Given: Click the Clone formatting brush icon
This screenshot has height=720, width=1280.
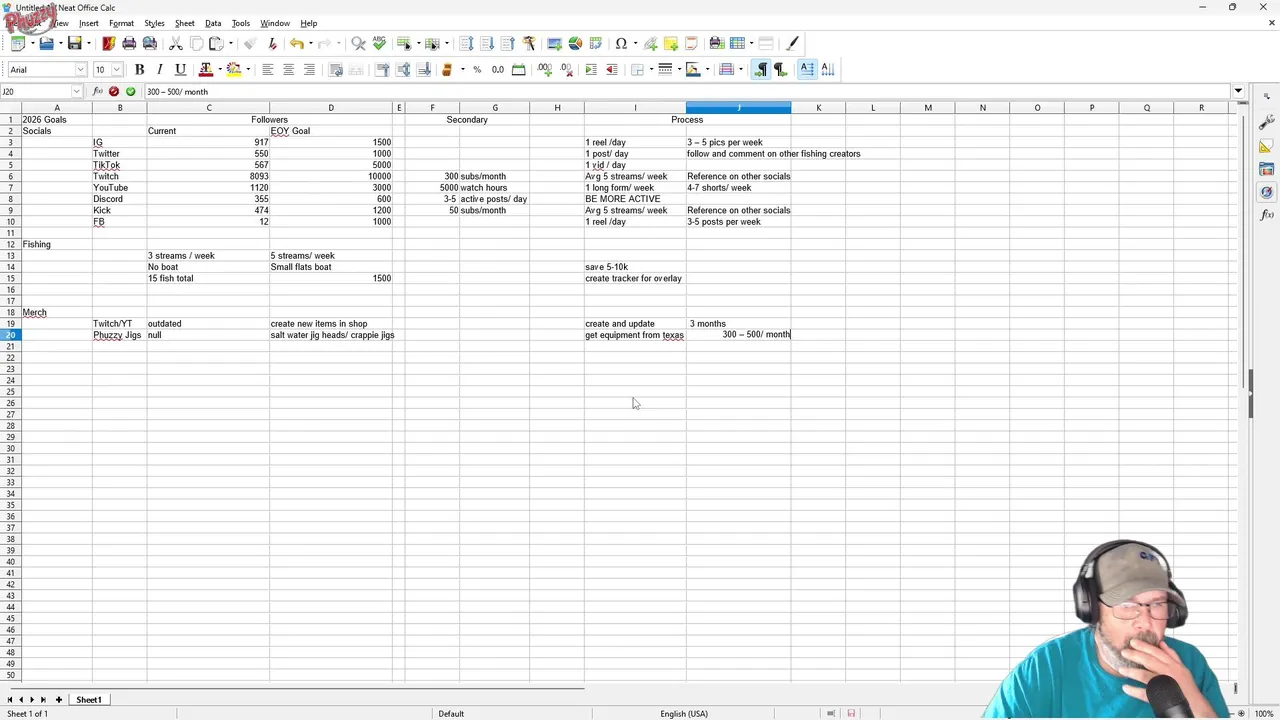Looking at the screenshot, I should click(x=250, y=43).
